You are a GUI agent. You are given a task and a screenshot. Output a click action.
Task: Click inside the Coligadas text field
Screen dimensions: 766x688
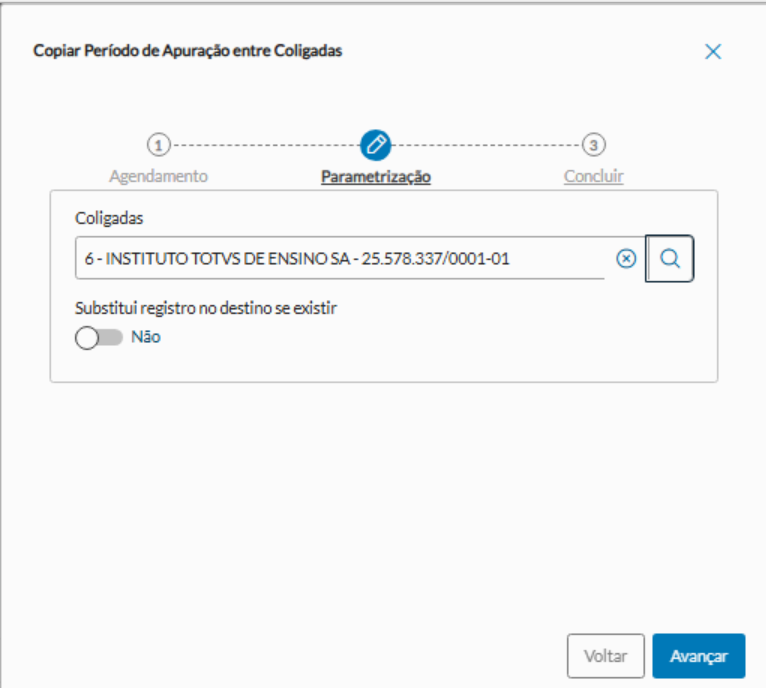click(340, 259)
